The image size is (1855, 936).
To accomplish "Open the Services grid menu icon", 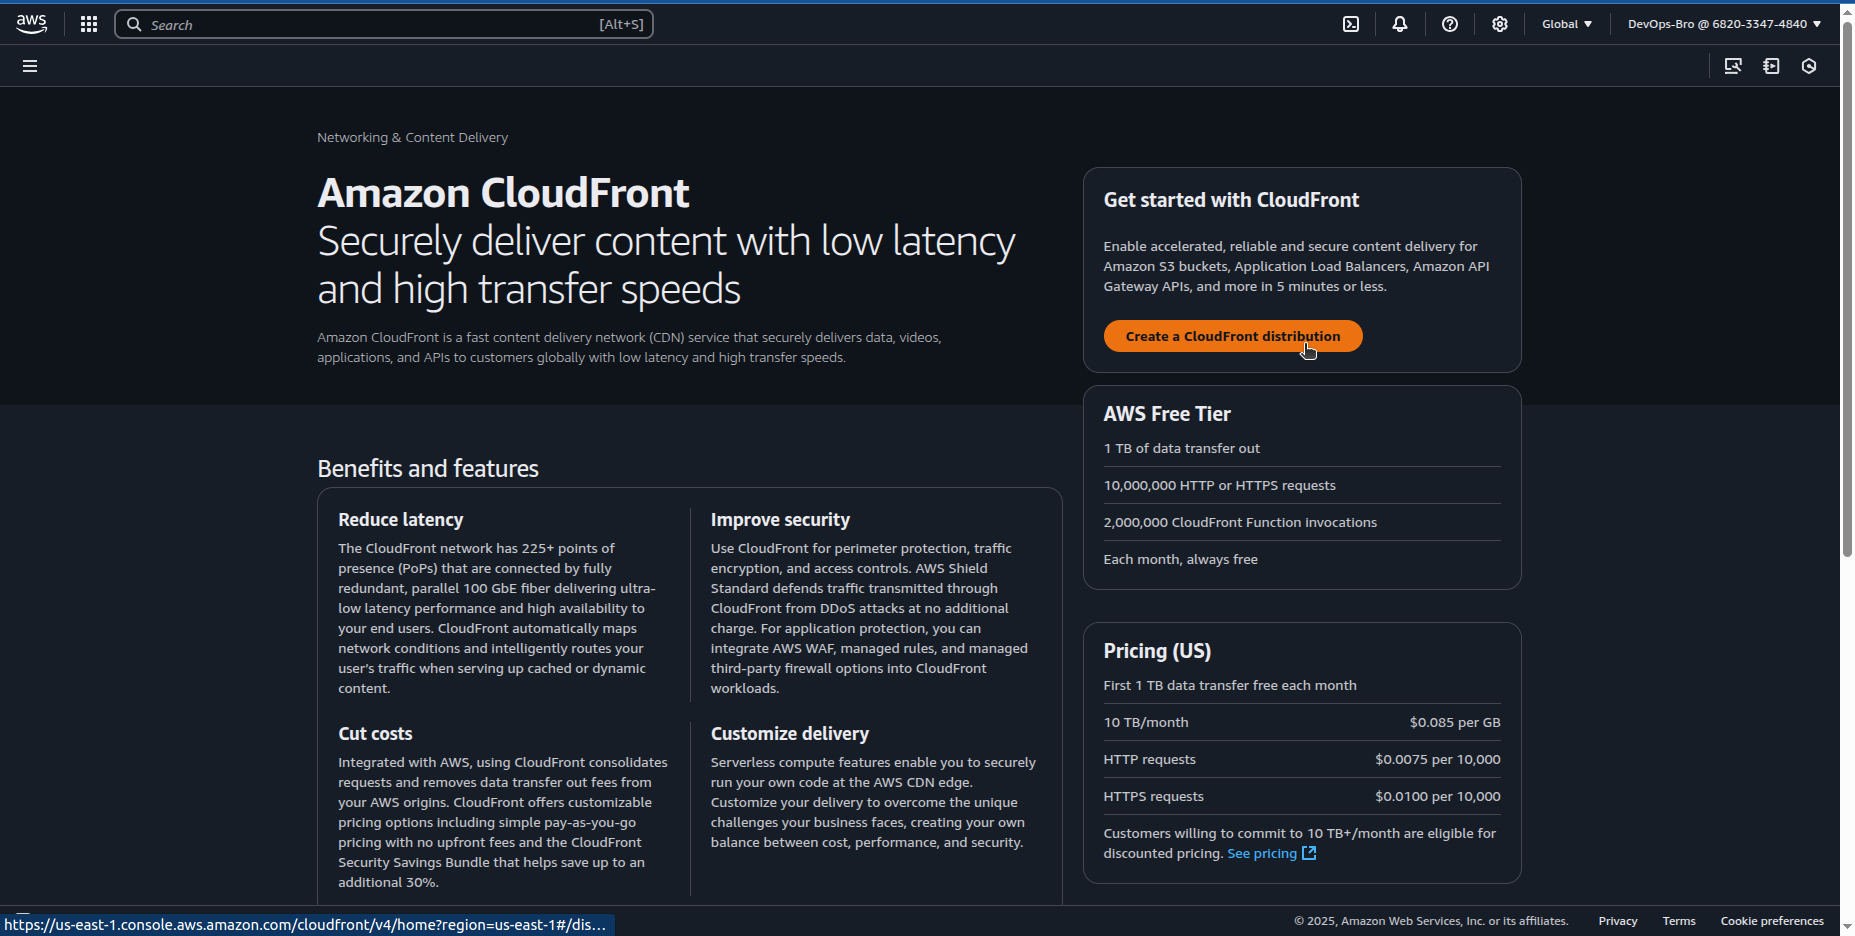I will point(89,24).
